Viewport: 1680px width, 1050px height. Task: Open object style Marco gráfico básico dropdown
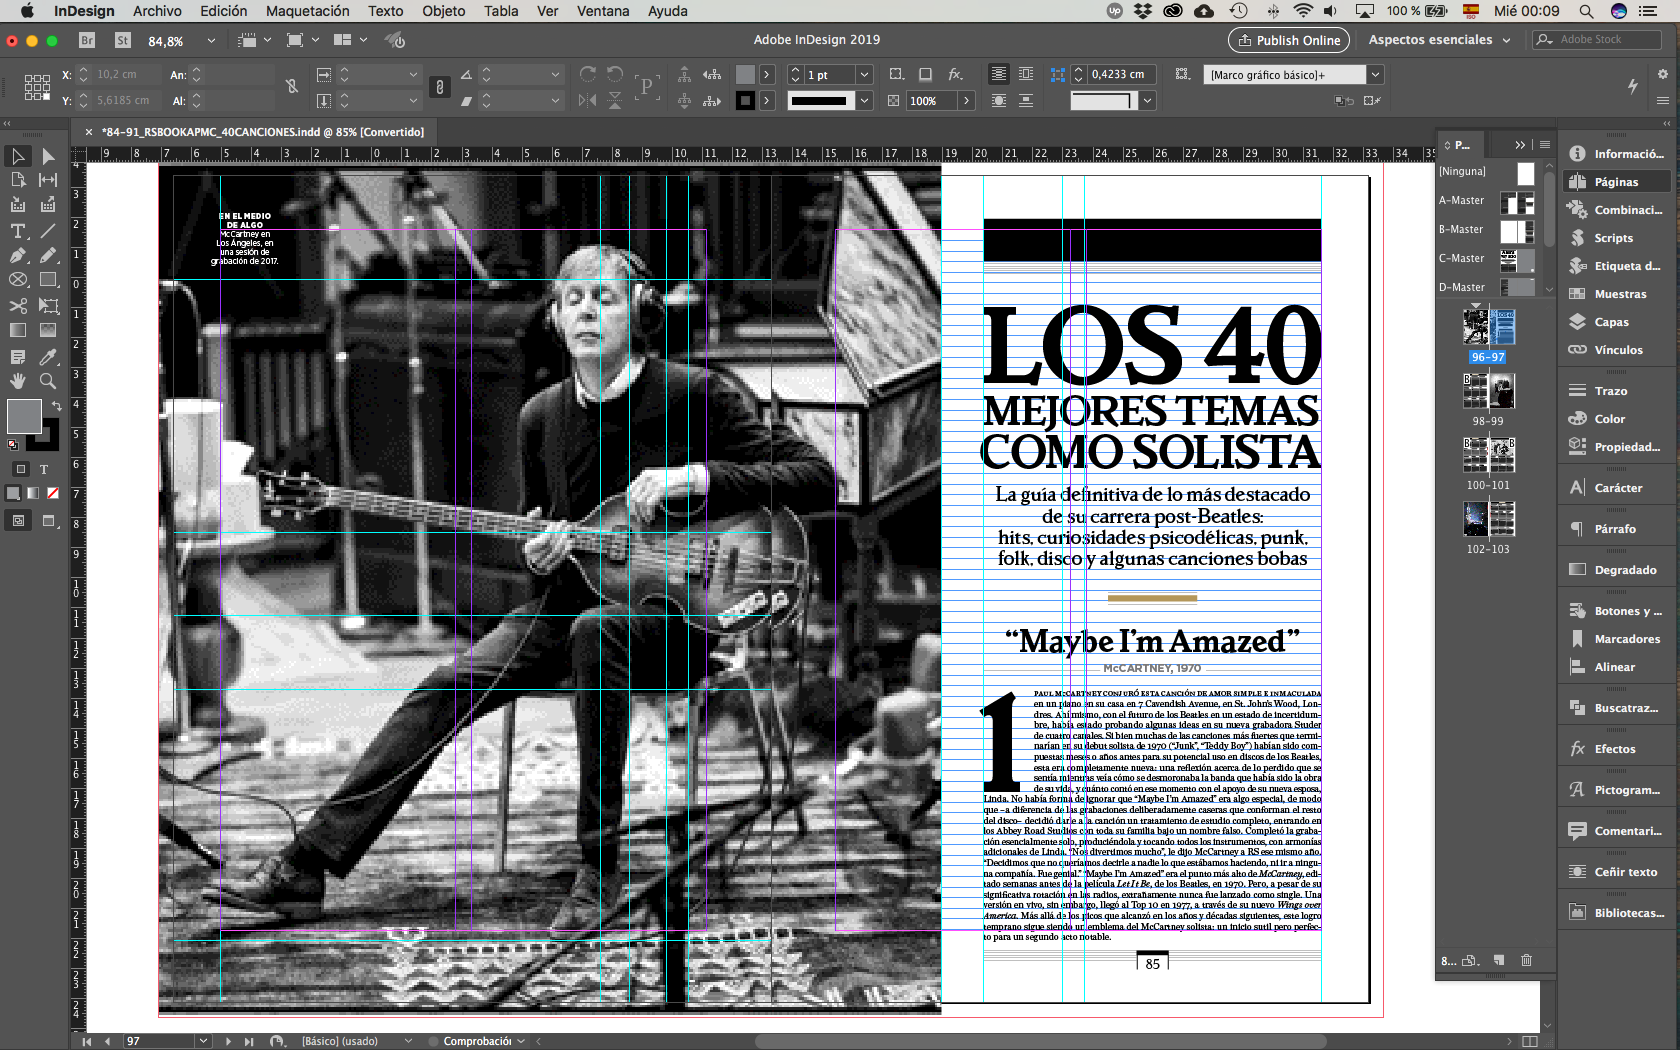[1375, 75]
